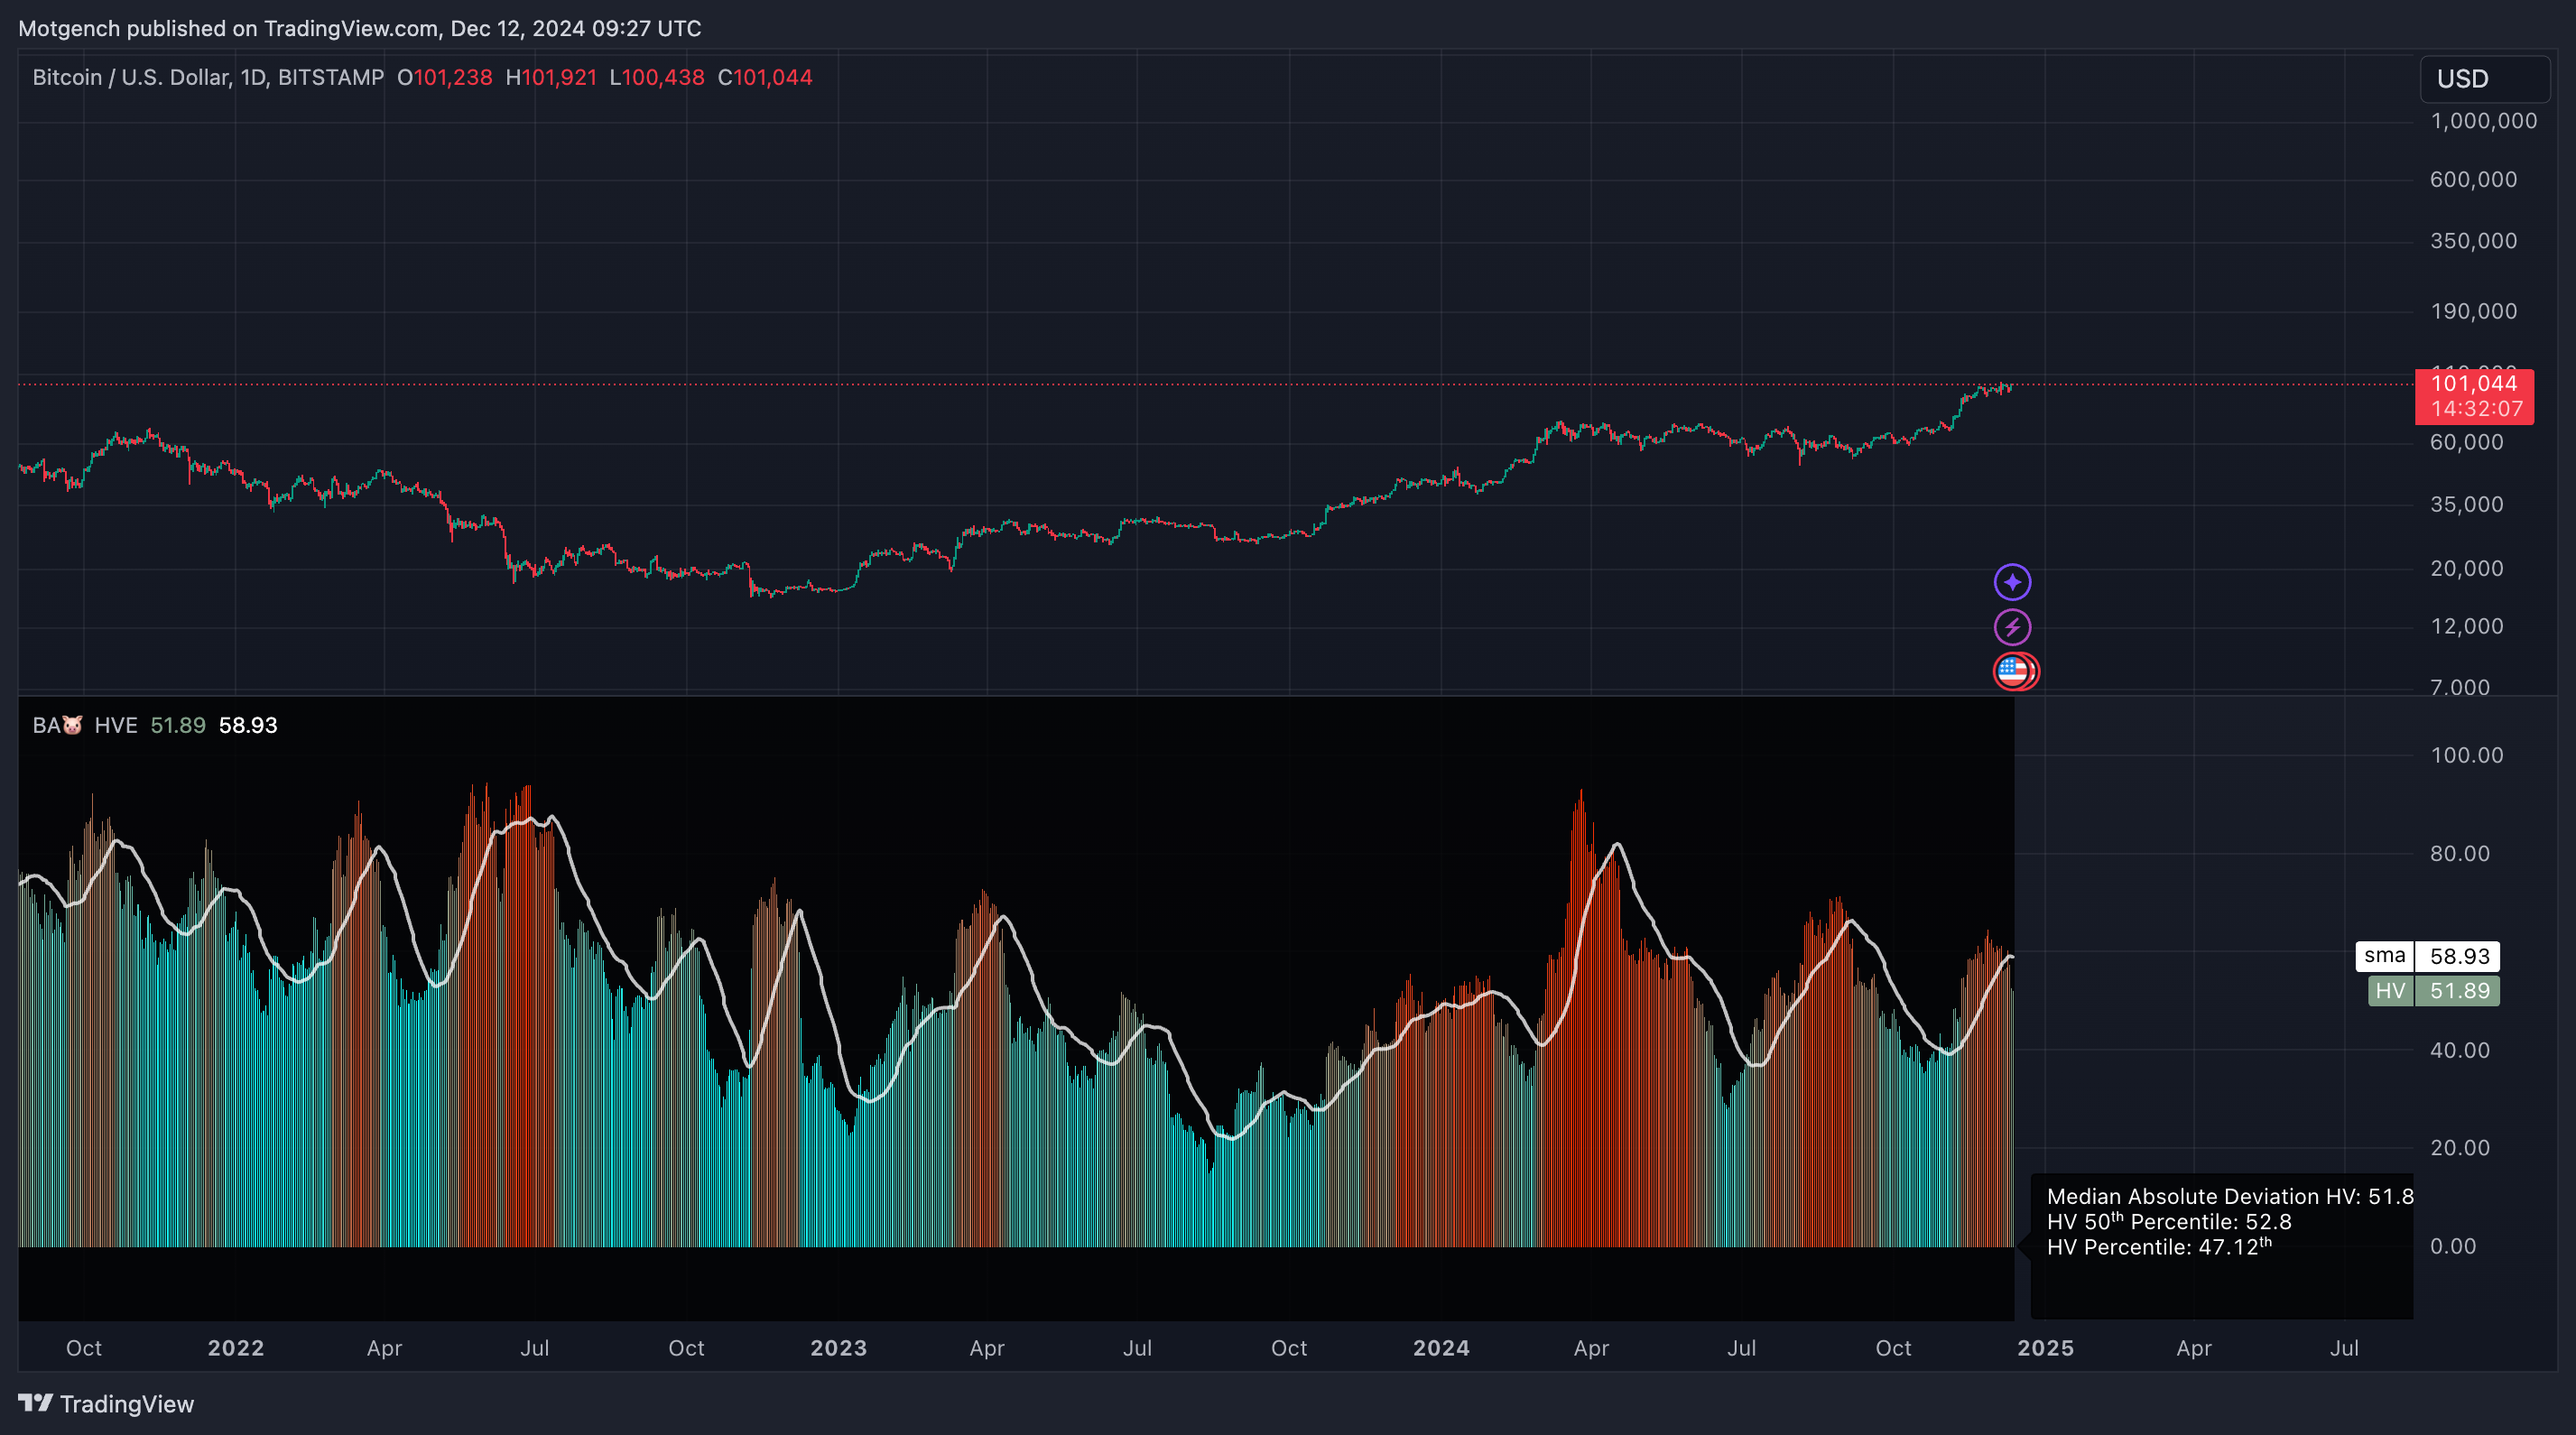
Task: Click the Motgench published header text
Action: tap(360, 28)
